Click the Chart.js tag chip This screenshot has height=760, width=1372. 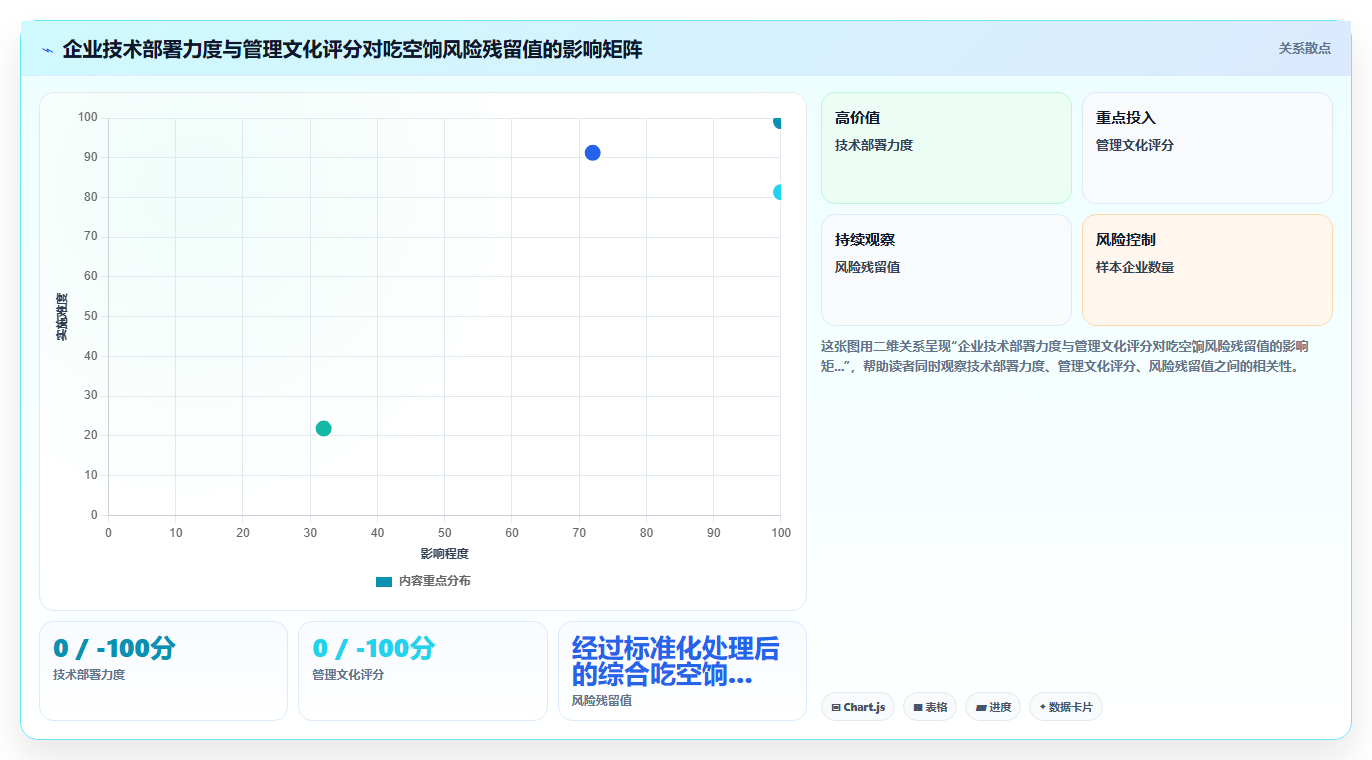pyautogui.click(x=858, y=707)
